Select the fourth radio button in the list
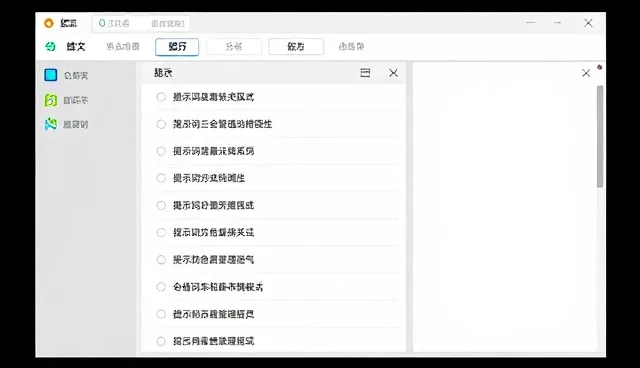 coord(161,178)
